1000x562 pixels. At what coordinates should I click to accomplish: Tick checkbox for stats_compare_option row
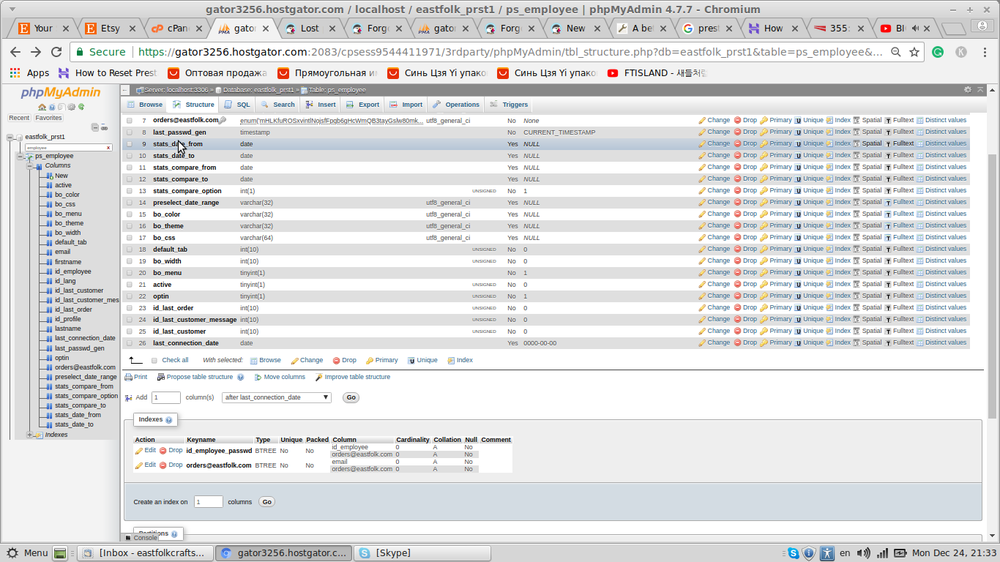129,191
